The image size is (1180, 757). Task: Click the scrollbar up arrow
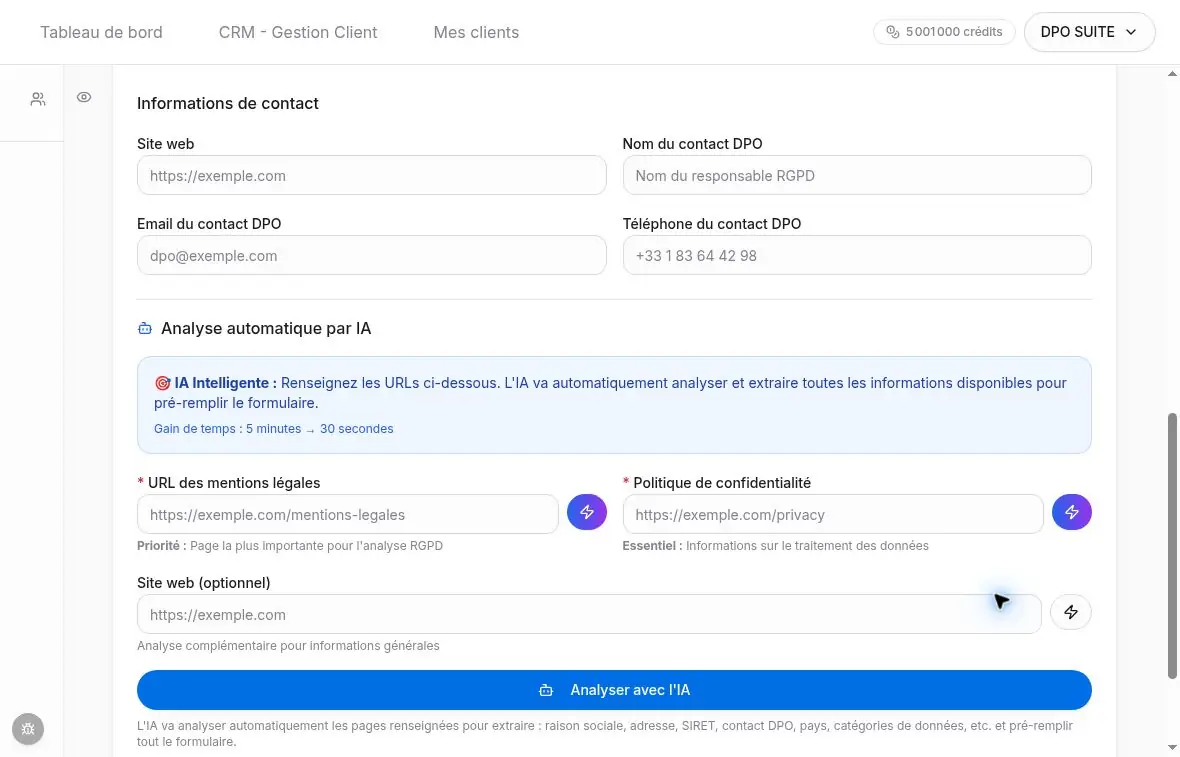(x=1172, y=73)
